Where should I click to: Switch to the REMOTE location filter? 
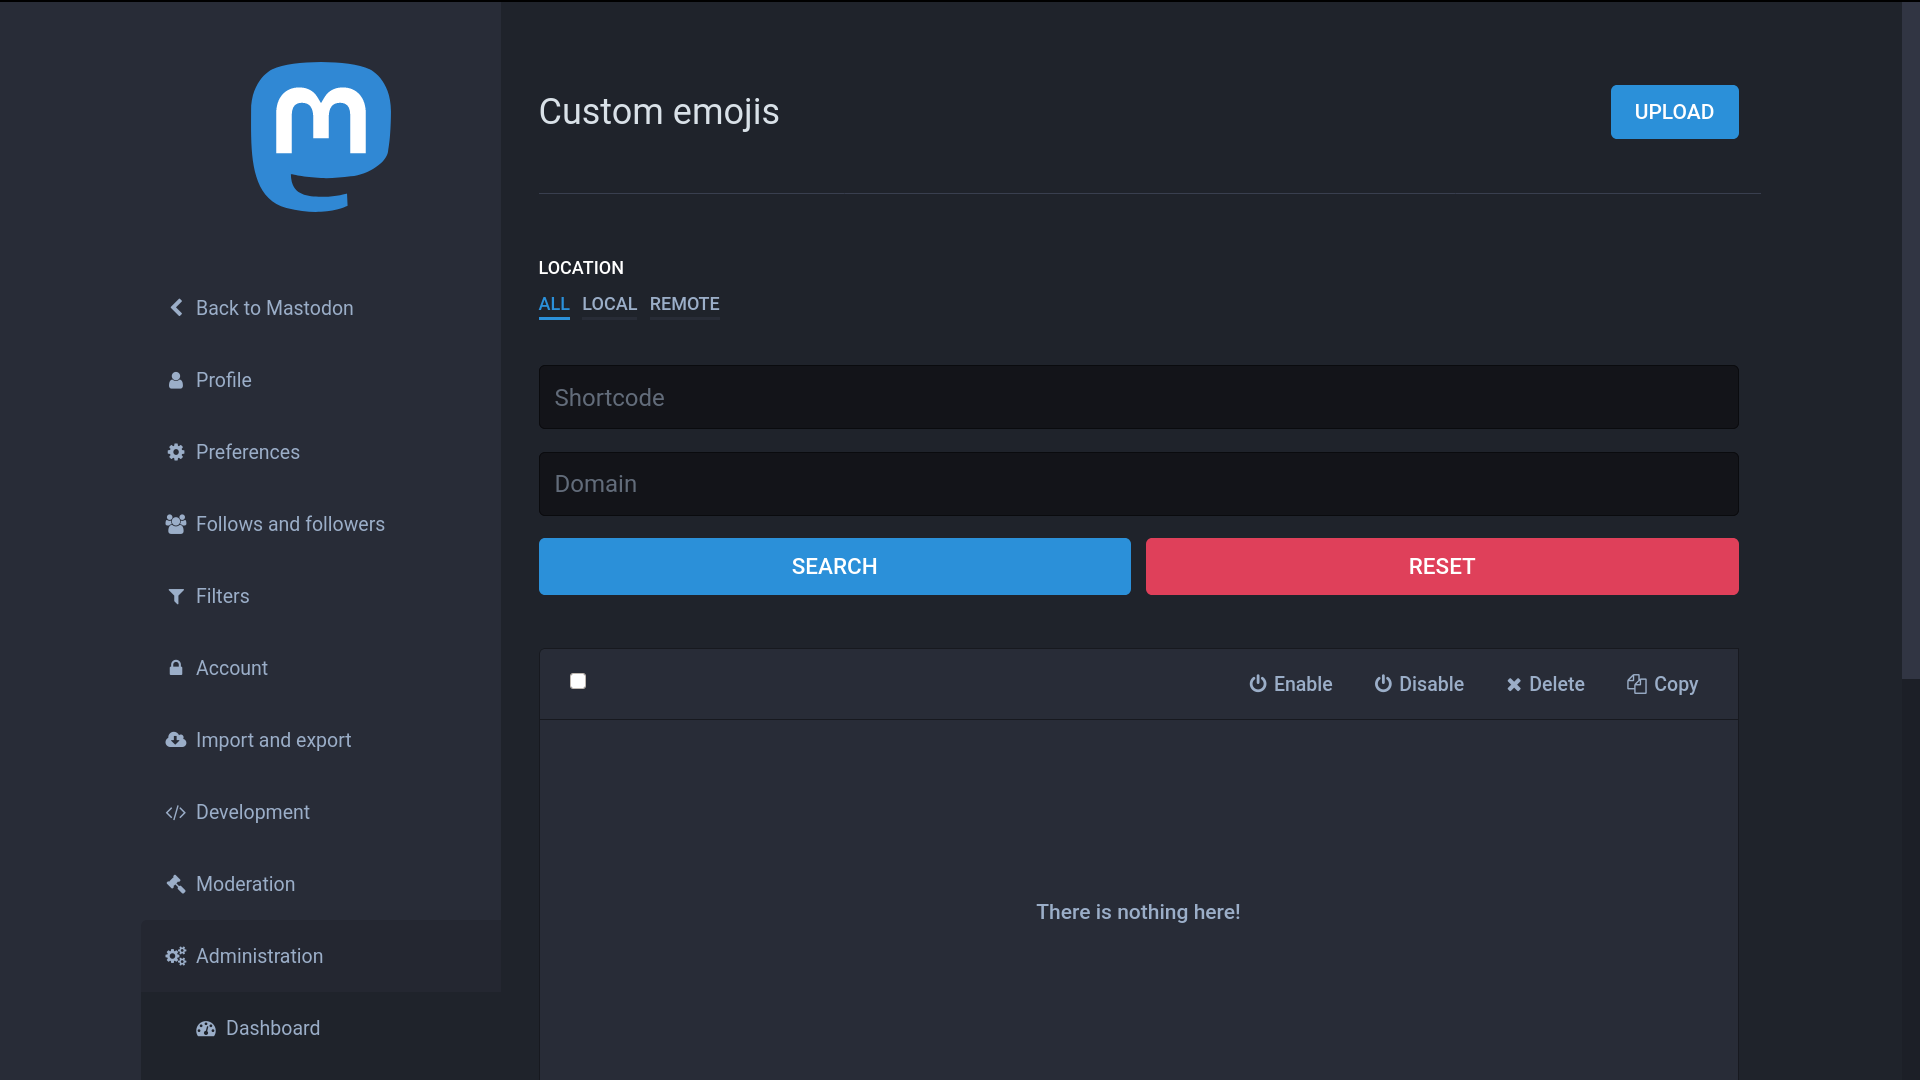click(684, 304)
